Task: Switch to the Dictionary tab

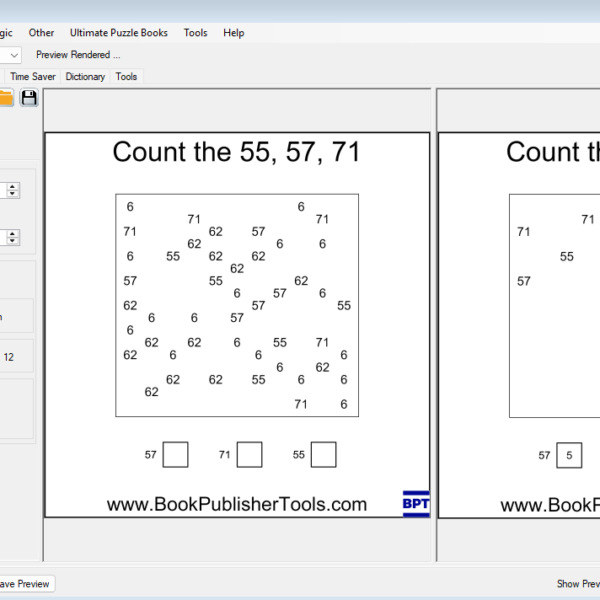Action: pyautogui.click(x=85, y=76)
